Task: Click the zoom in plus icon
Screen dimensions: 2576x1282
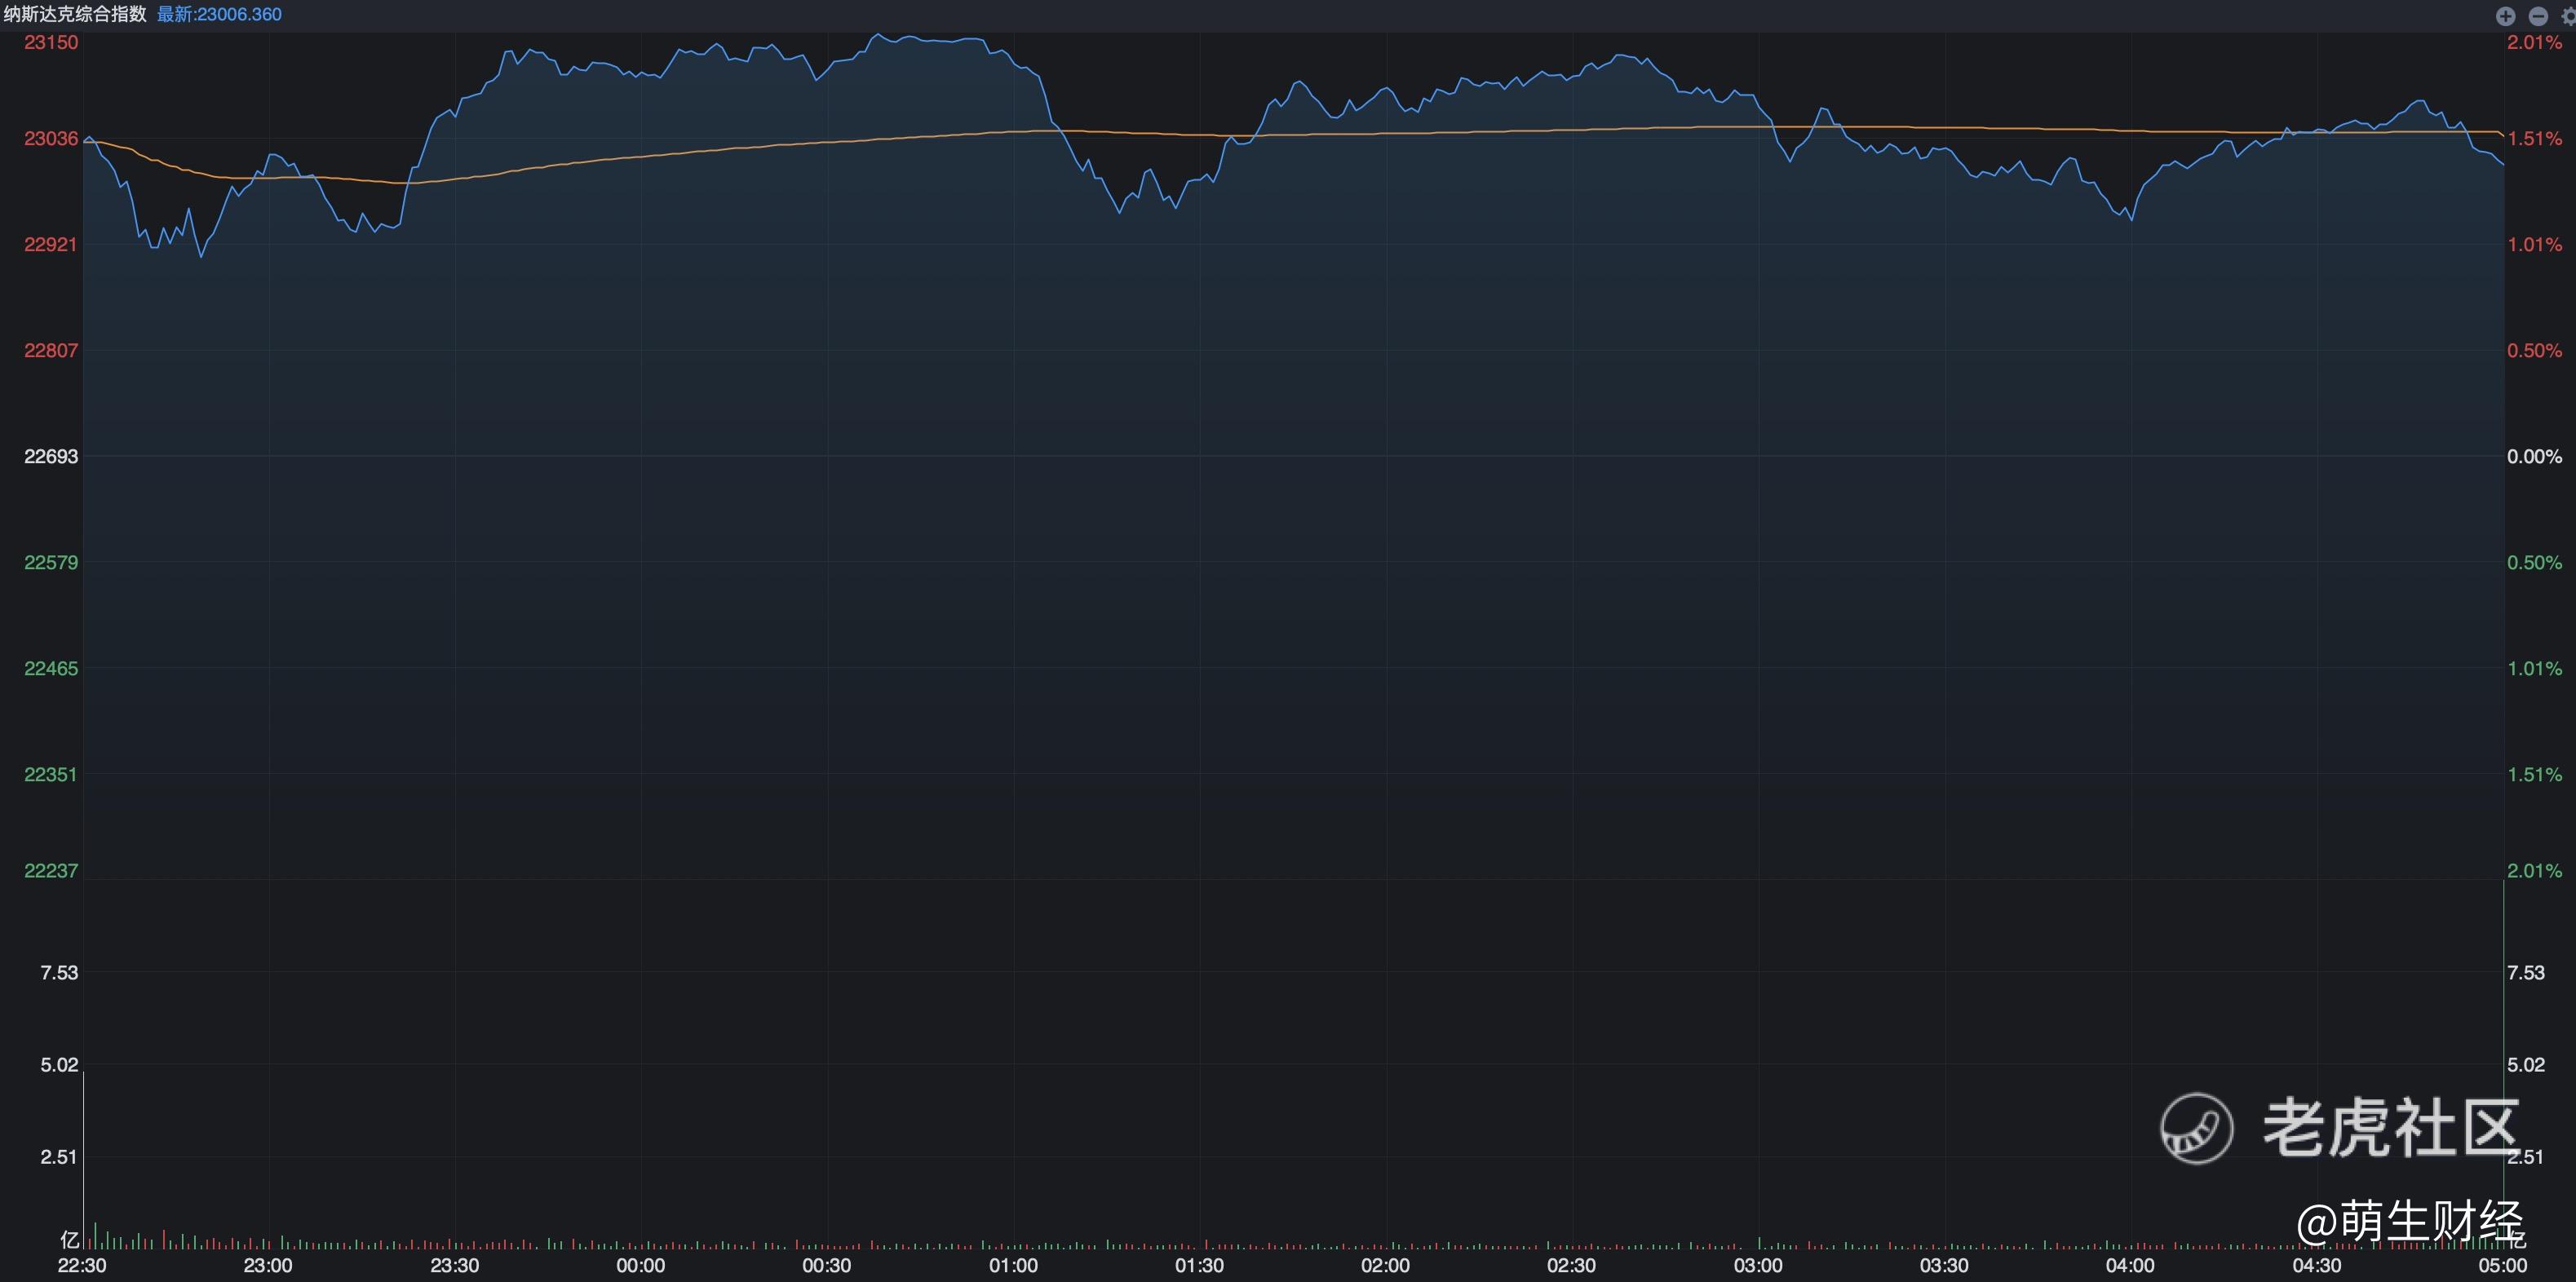Action: (2505, 15)
